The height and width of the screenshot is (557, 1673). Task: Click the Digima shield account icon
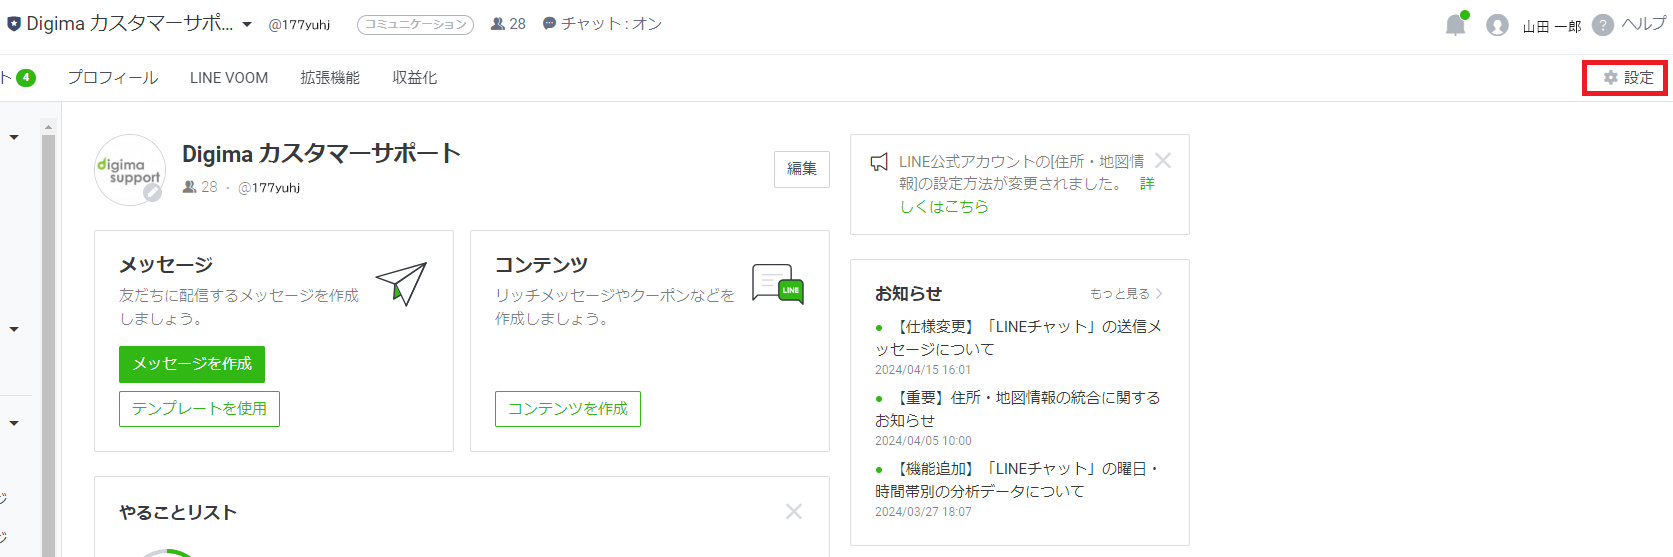coord(13,24)
